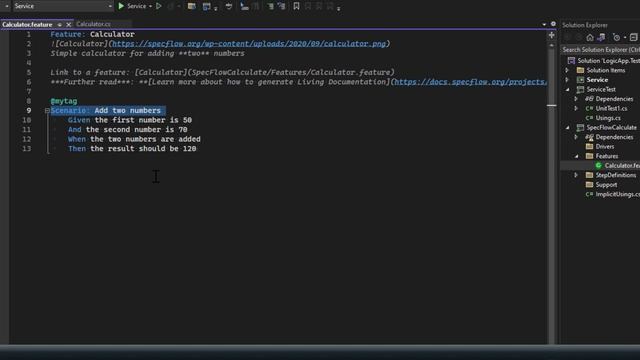The height and width of the screenshot is (360, 640).
Task: Select Calculator.feature in Solution Explorer
Action: [x=622, y=165]
